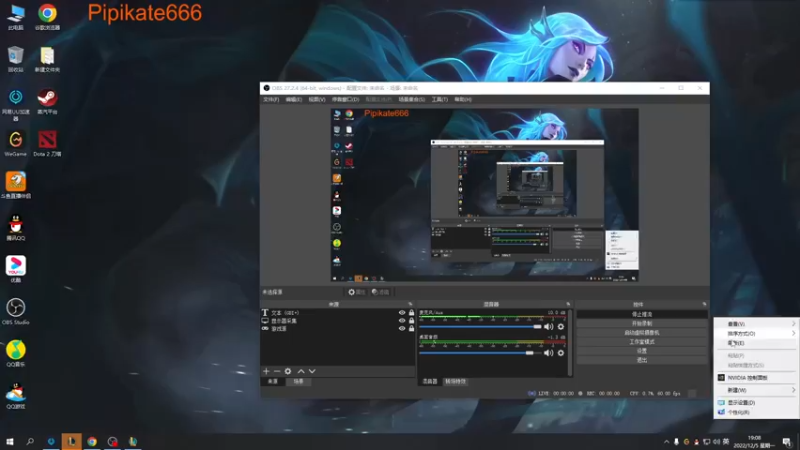Click the Filters button above sources panel

(x=380, y=292)
